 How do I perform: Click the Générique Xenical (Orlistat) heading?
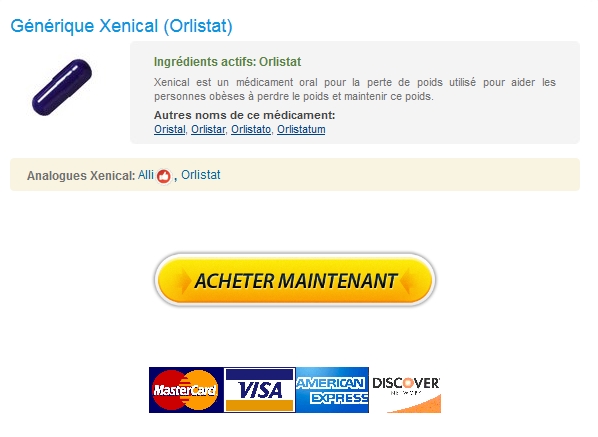pos(121,26)
